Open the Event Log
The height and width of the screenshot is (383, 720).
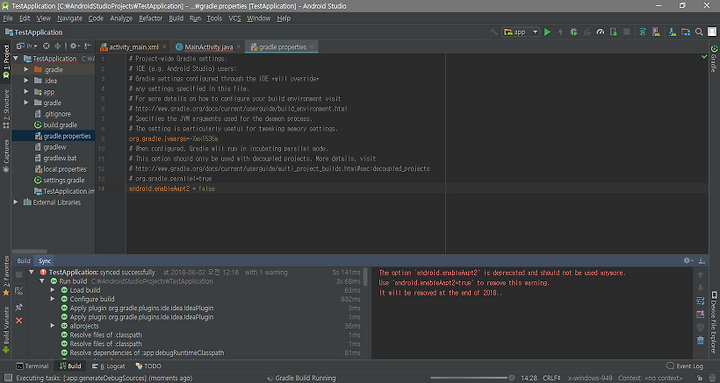[x=685, y=366]
